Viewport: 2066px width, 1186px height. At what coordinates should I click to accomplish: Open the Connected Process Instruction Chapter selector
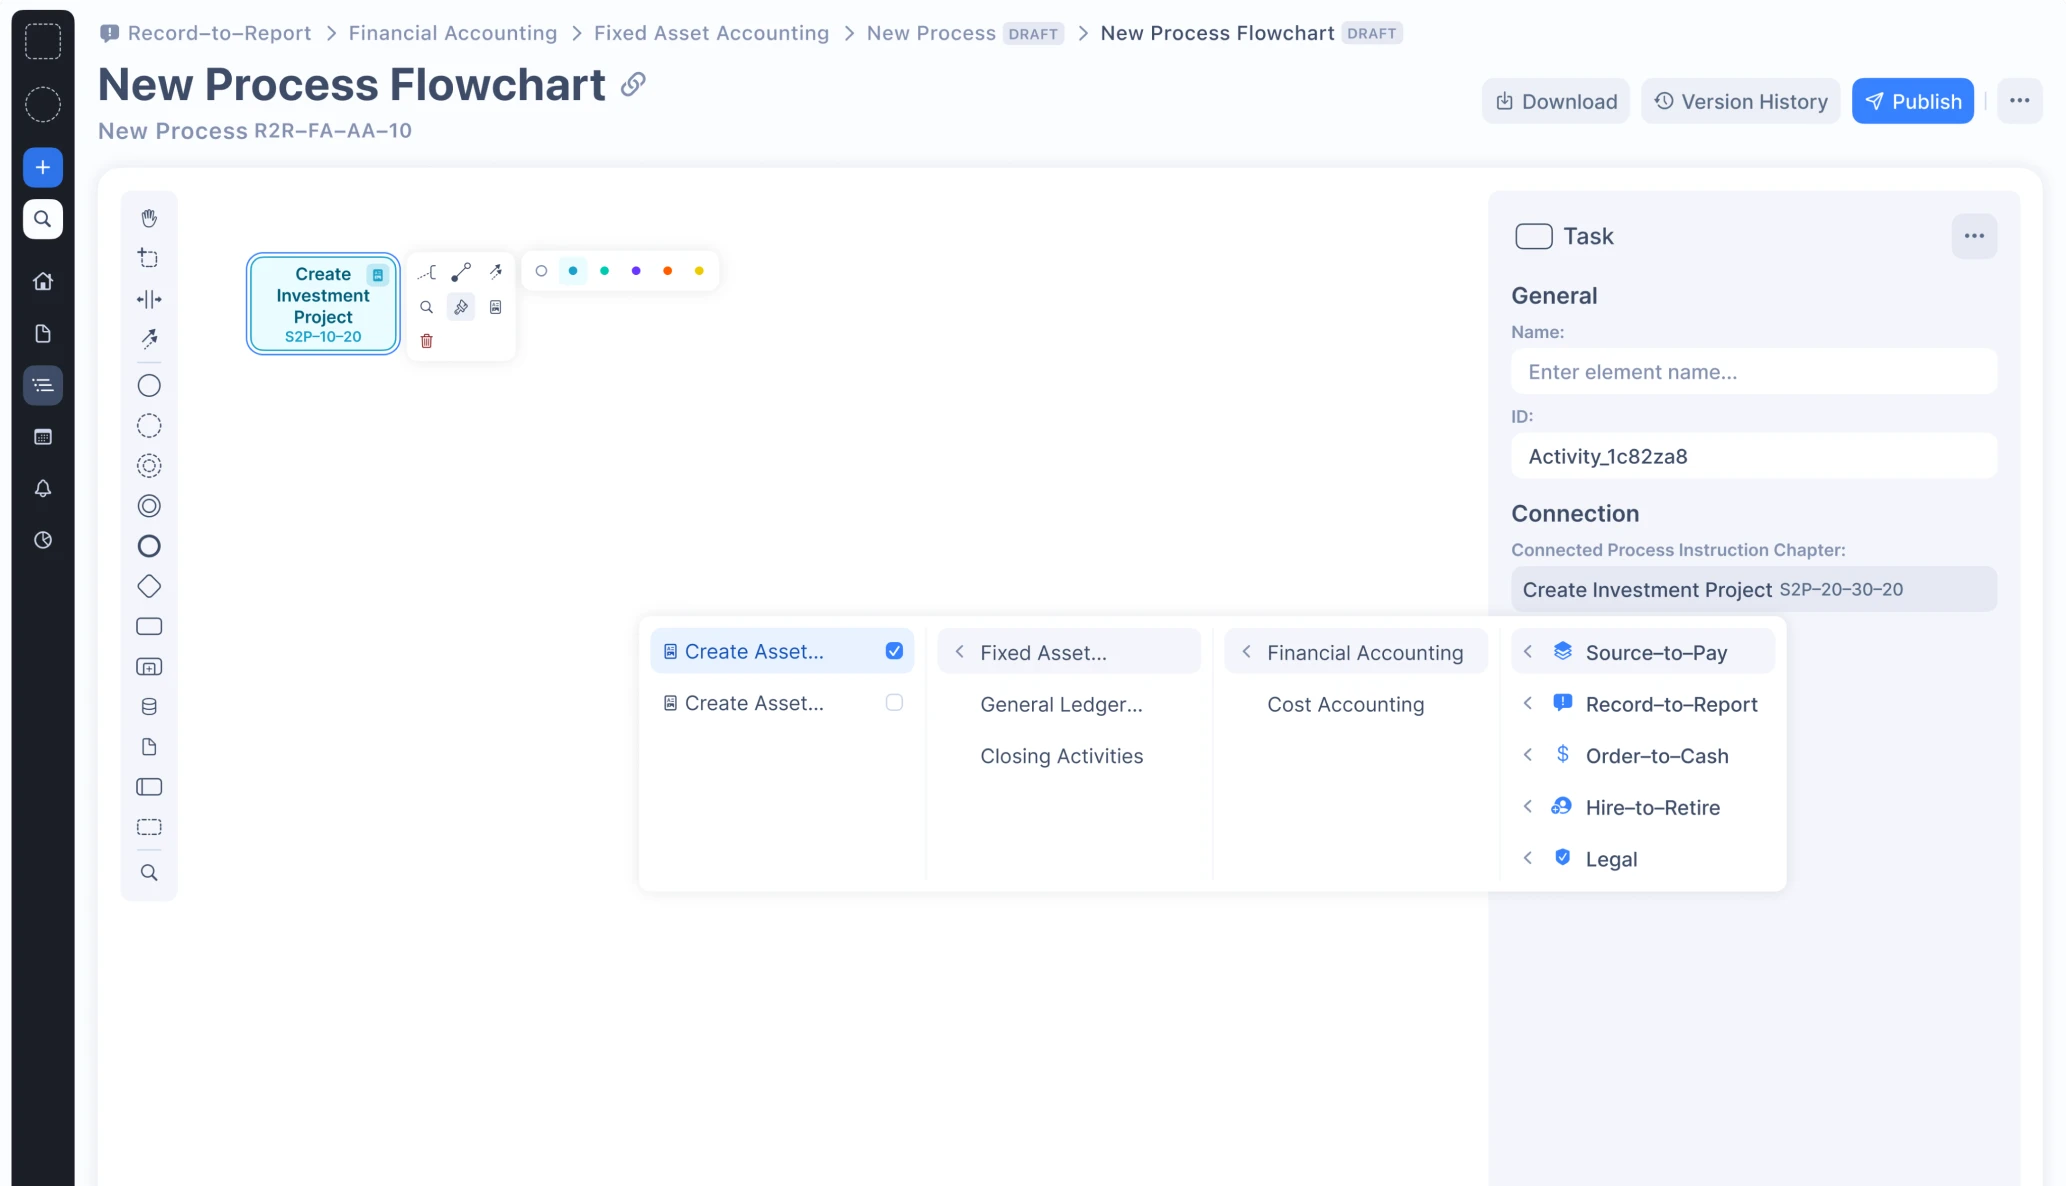pyautogui.click(x=1754, y=589)
